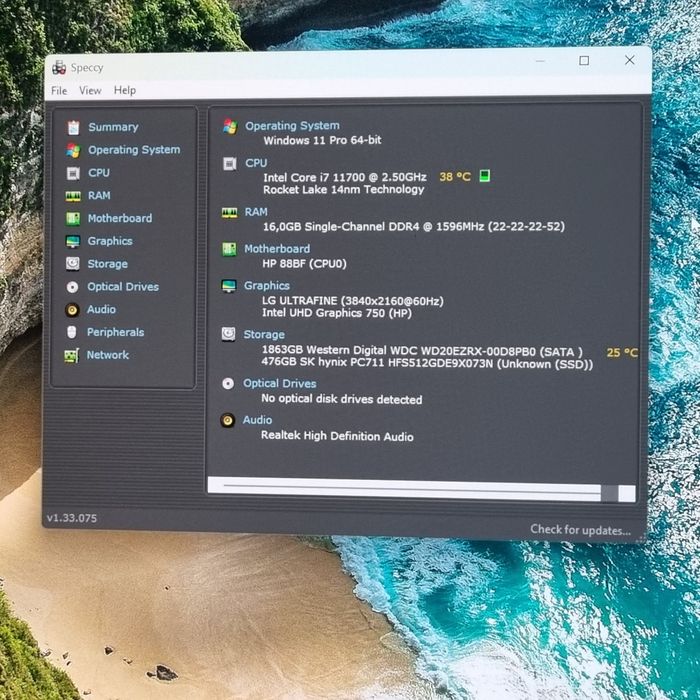Click the RAM icon in summary pane

point(229,213)
